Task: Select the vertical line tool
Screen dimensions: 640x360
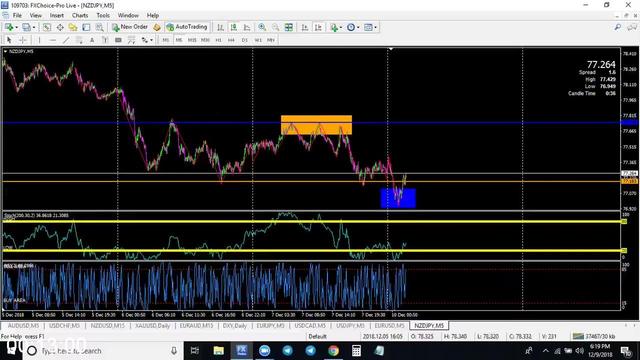Action: [x=39, y=40]
